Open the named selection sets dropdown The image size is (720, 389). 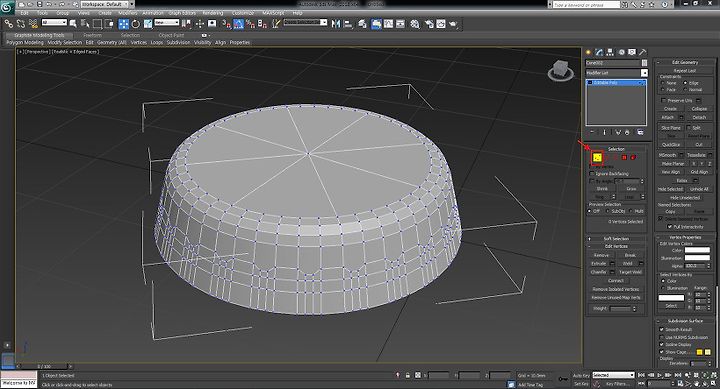tap(305, 23)
